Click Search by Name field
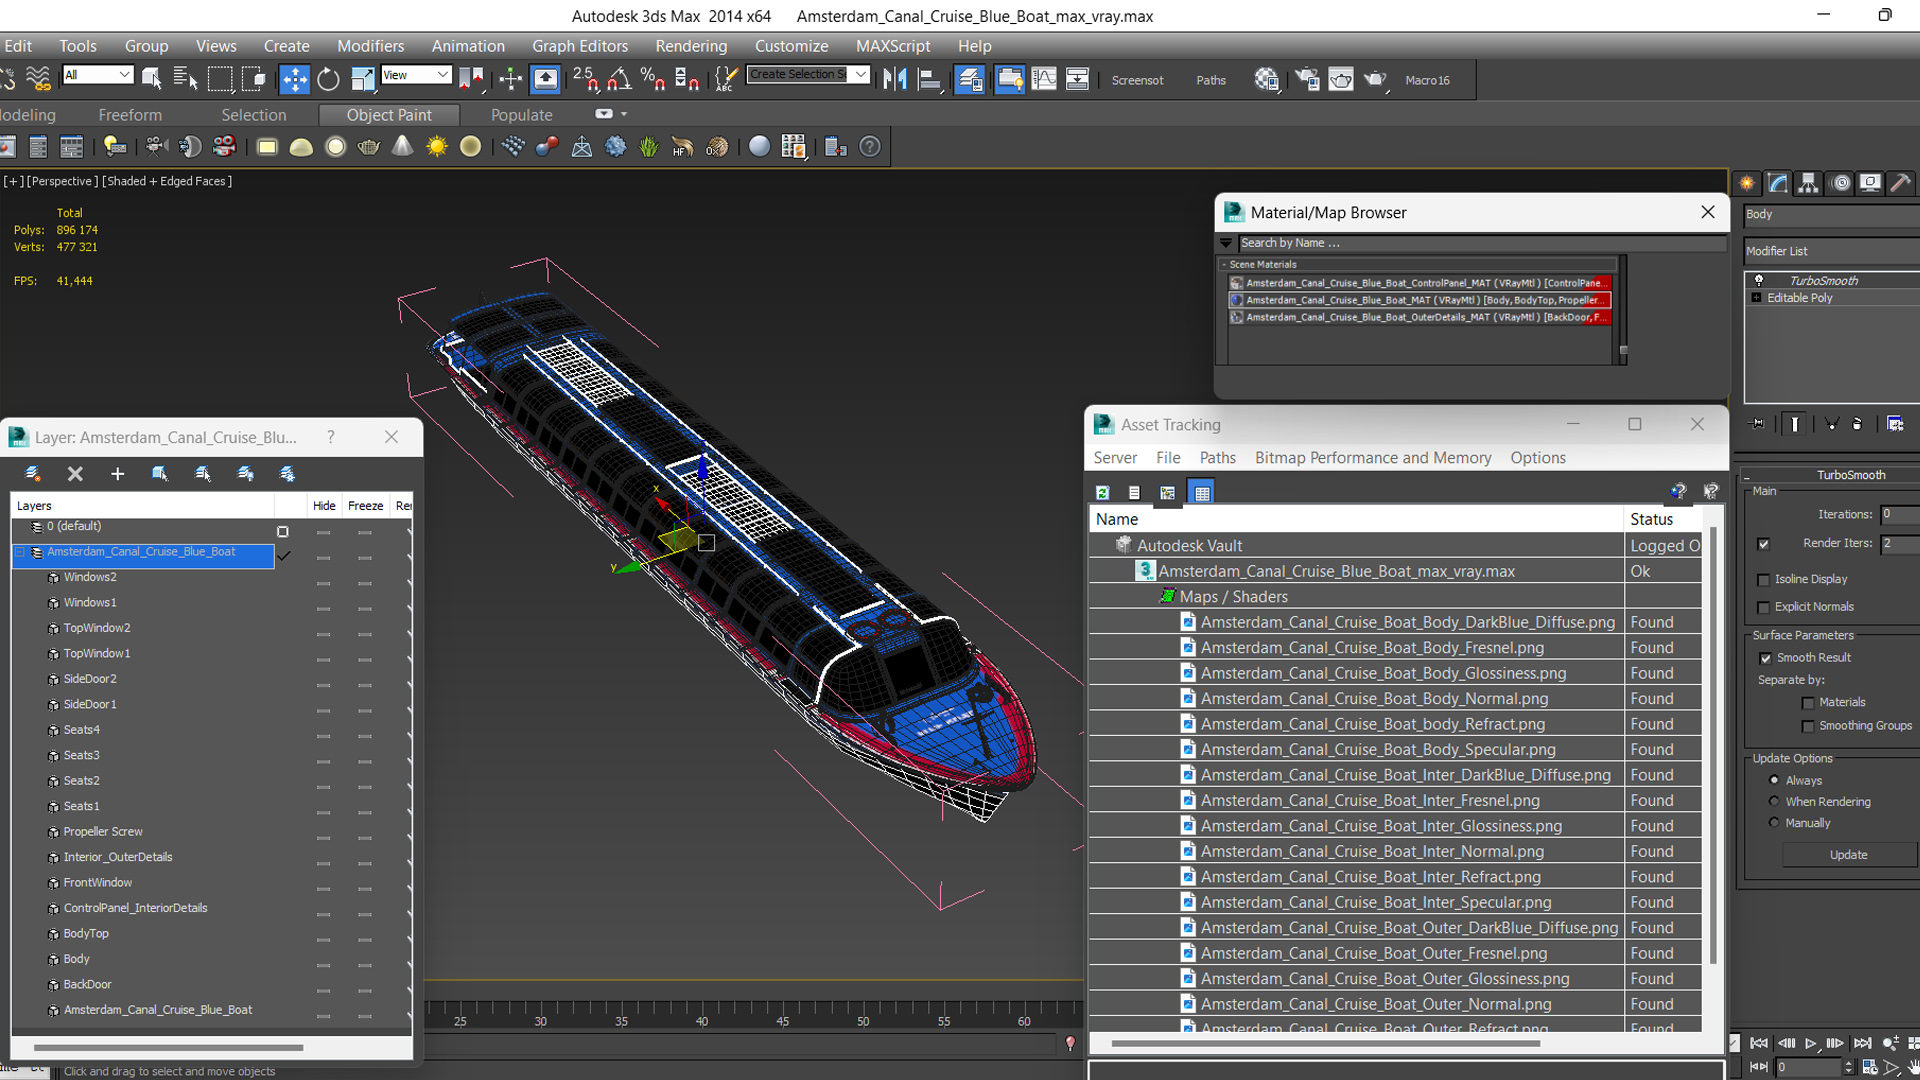1920x1080 pixels. coord(1481,243)
